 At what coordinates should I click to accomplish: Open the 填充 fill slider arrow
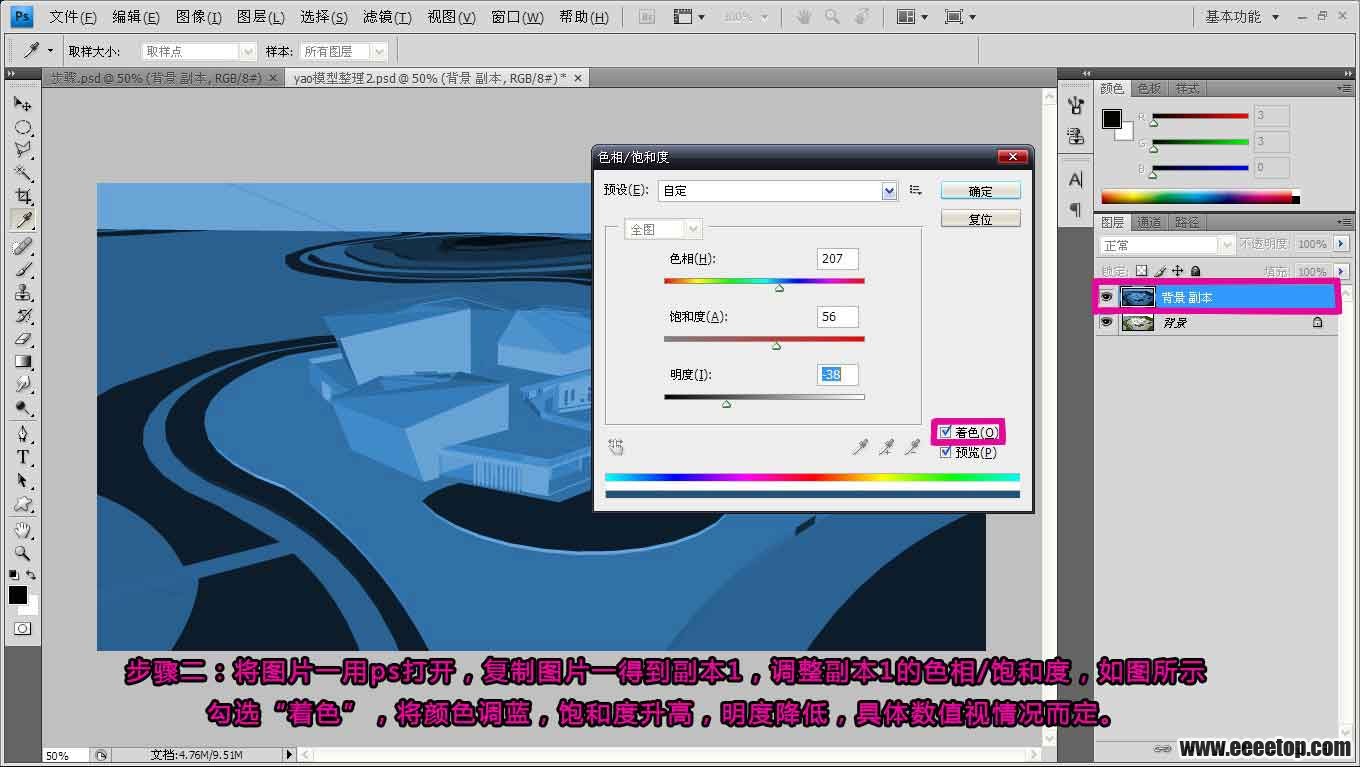[x=1341, y=271]
